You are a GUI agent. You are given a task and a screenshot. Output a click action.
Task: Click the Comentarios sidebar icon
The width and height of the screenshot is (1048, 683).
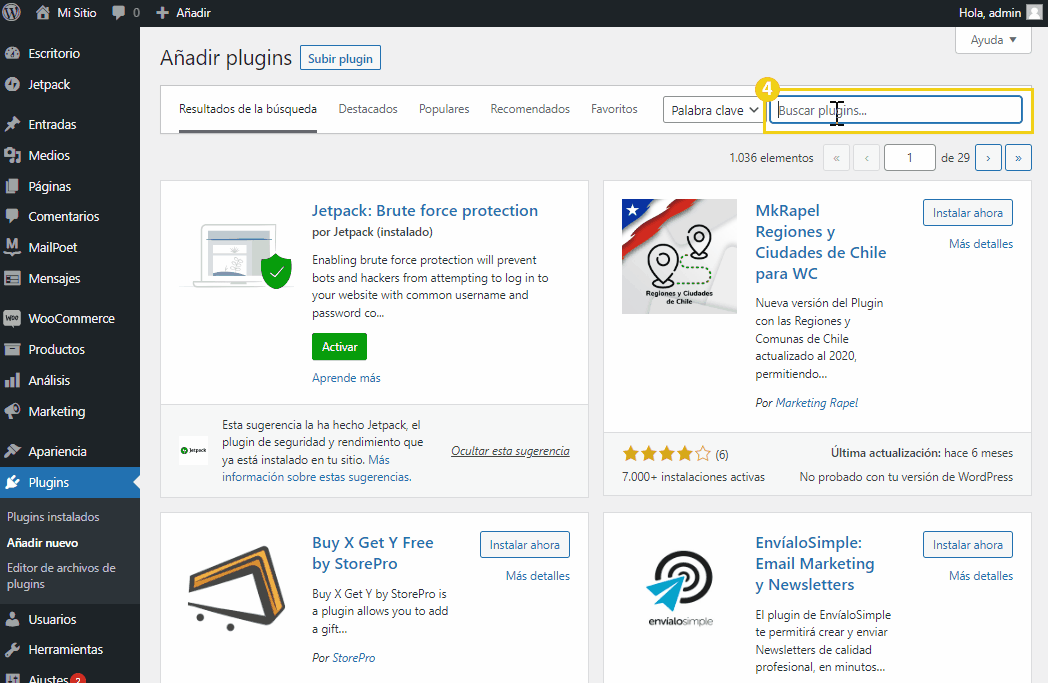point(12,216)
